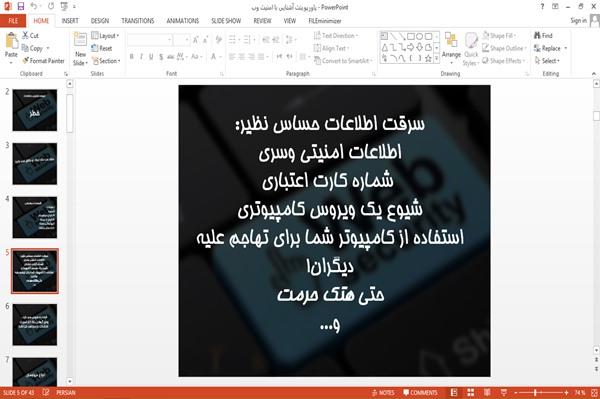Viewport: 600px width, 399px height.
Task: Select slide 4 thumbnail
Action: (35, 217)
